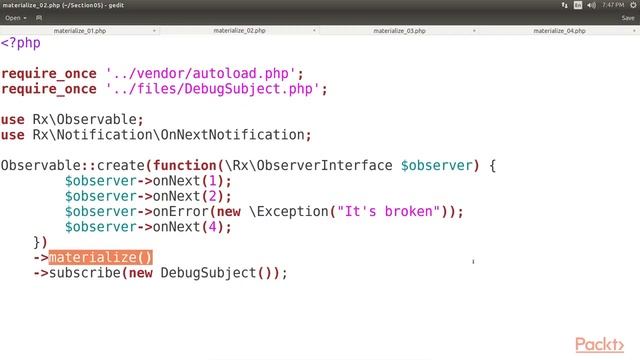Click the new document icon beside Open
The height and width of the screenshot is (360, 640).
[39, 18]
